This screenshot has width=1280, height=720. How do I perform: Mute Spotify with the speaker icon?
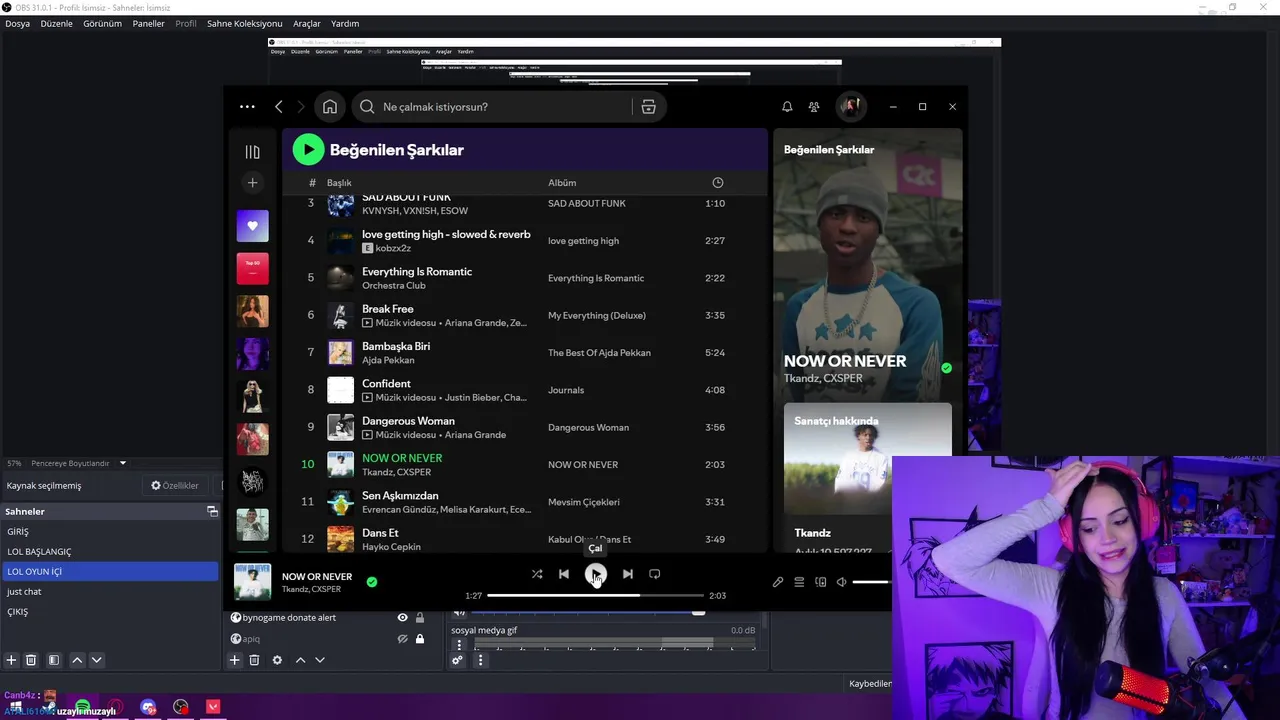(842, 582)
